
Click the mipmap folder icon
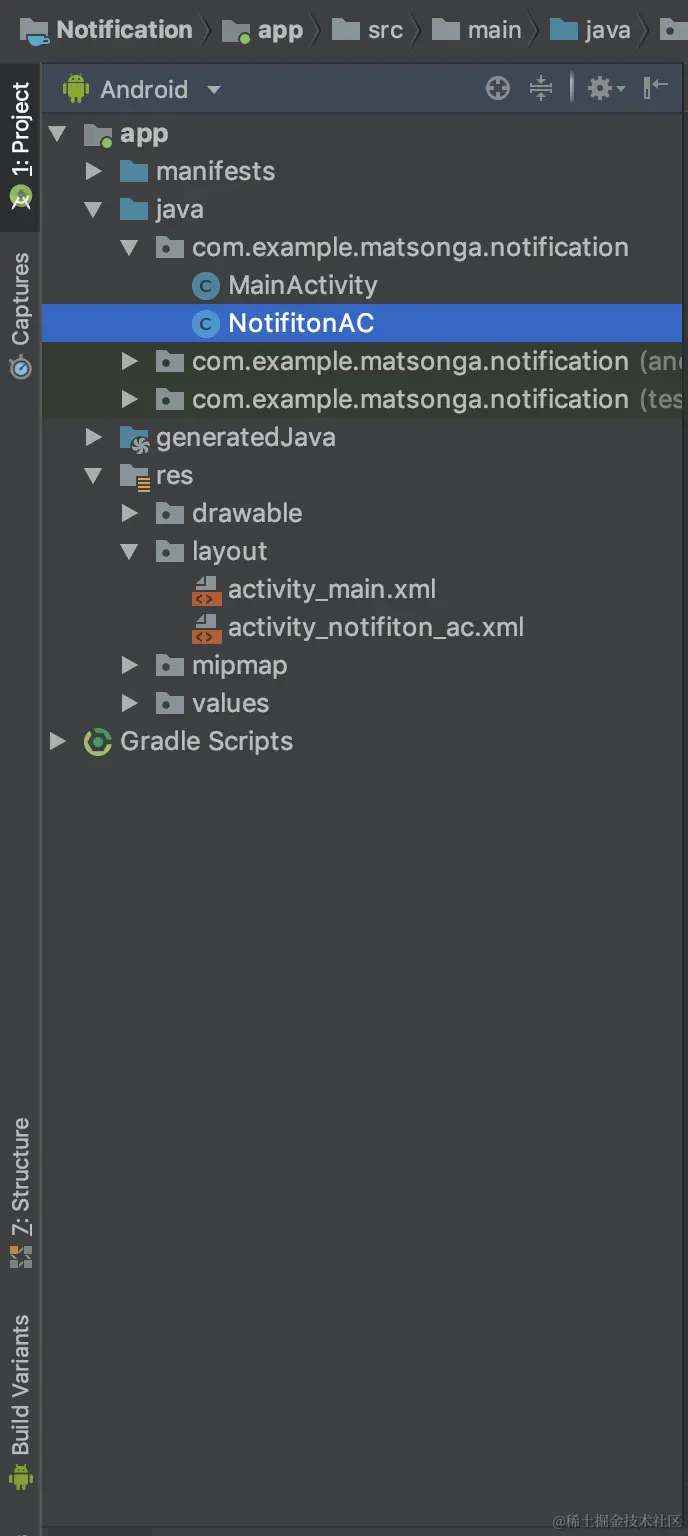[x=170, y=665]
